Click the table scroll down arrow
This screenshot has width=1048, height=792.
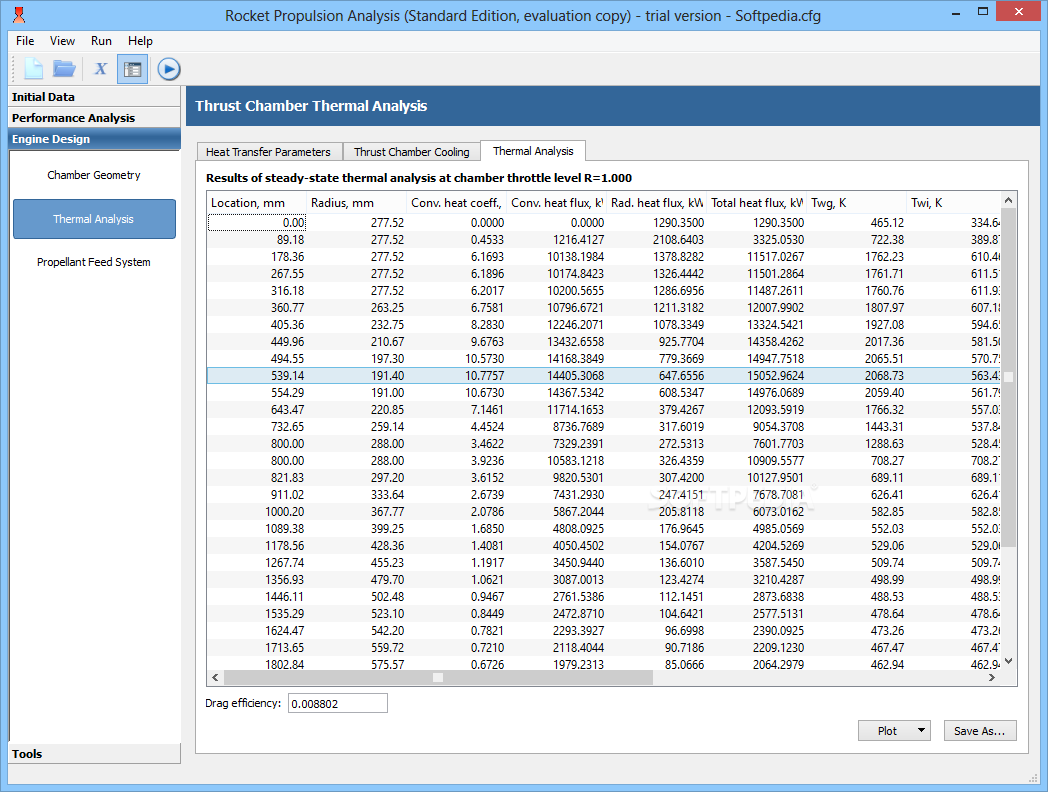click(1009, 661)
